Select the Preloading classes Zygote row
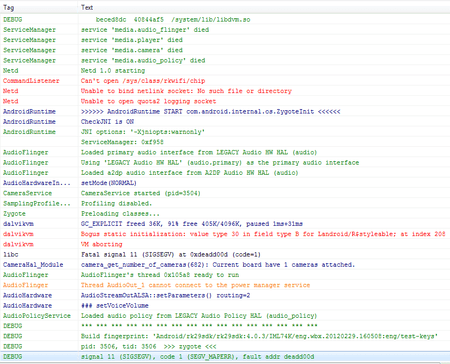The image size is (450, 364). tap(225, 214)
